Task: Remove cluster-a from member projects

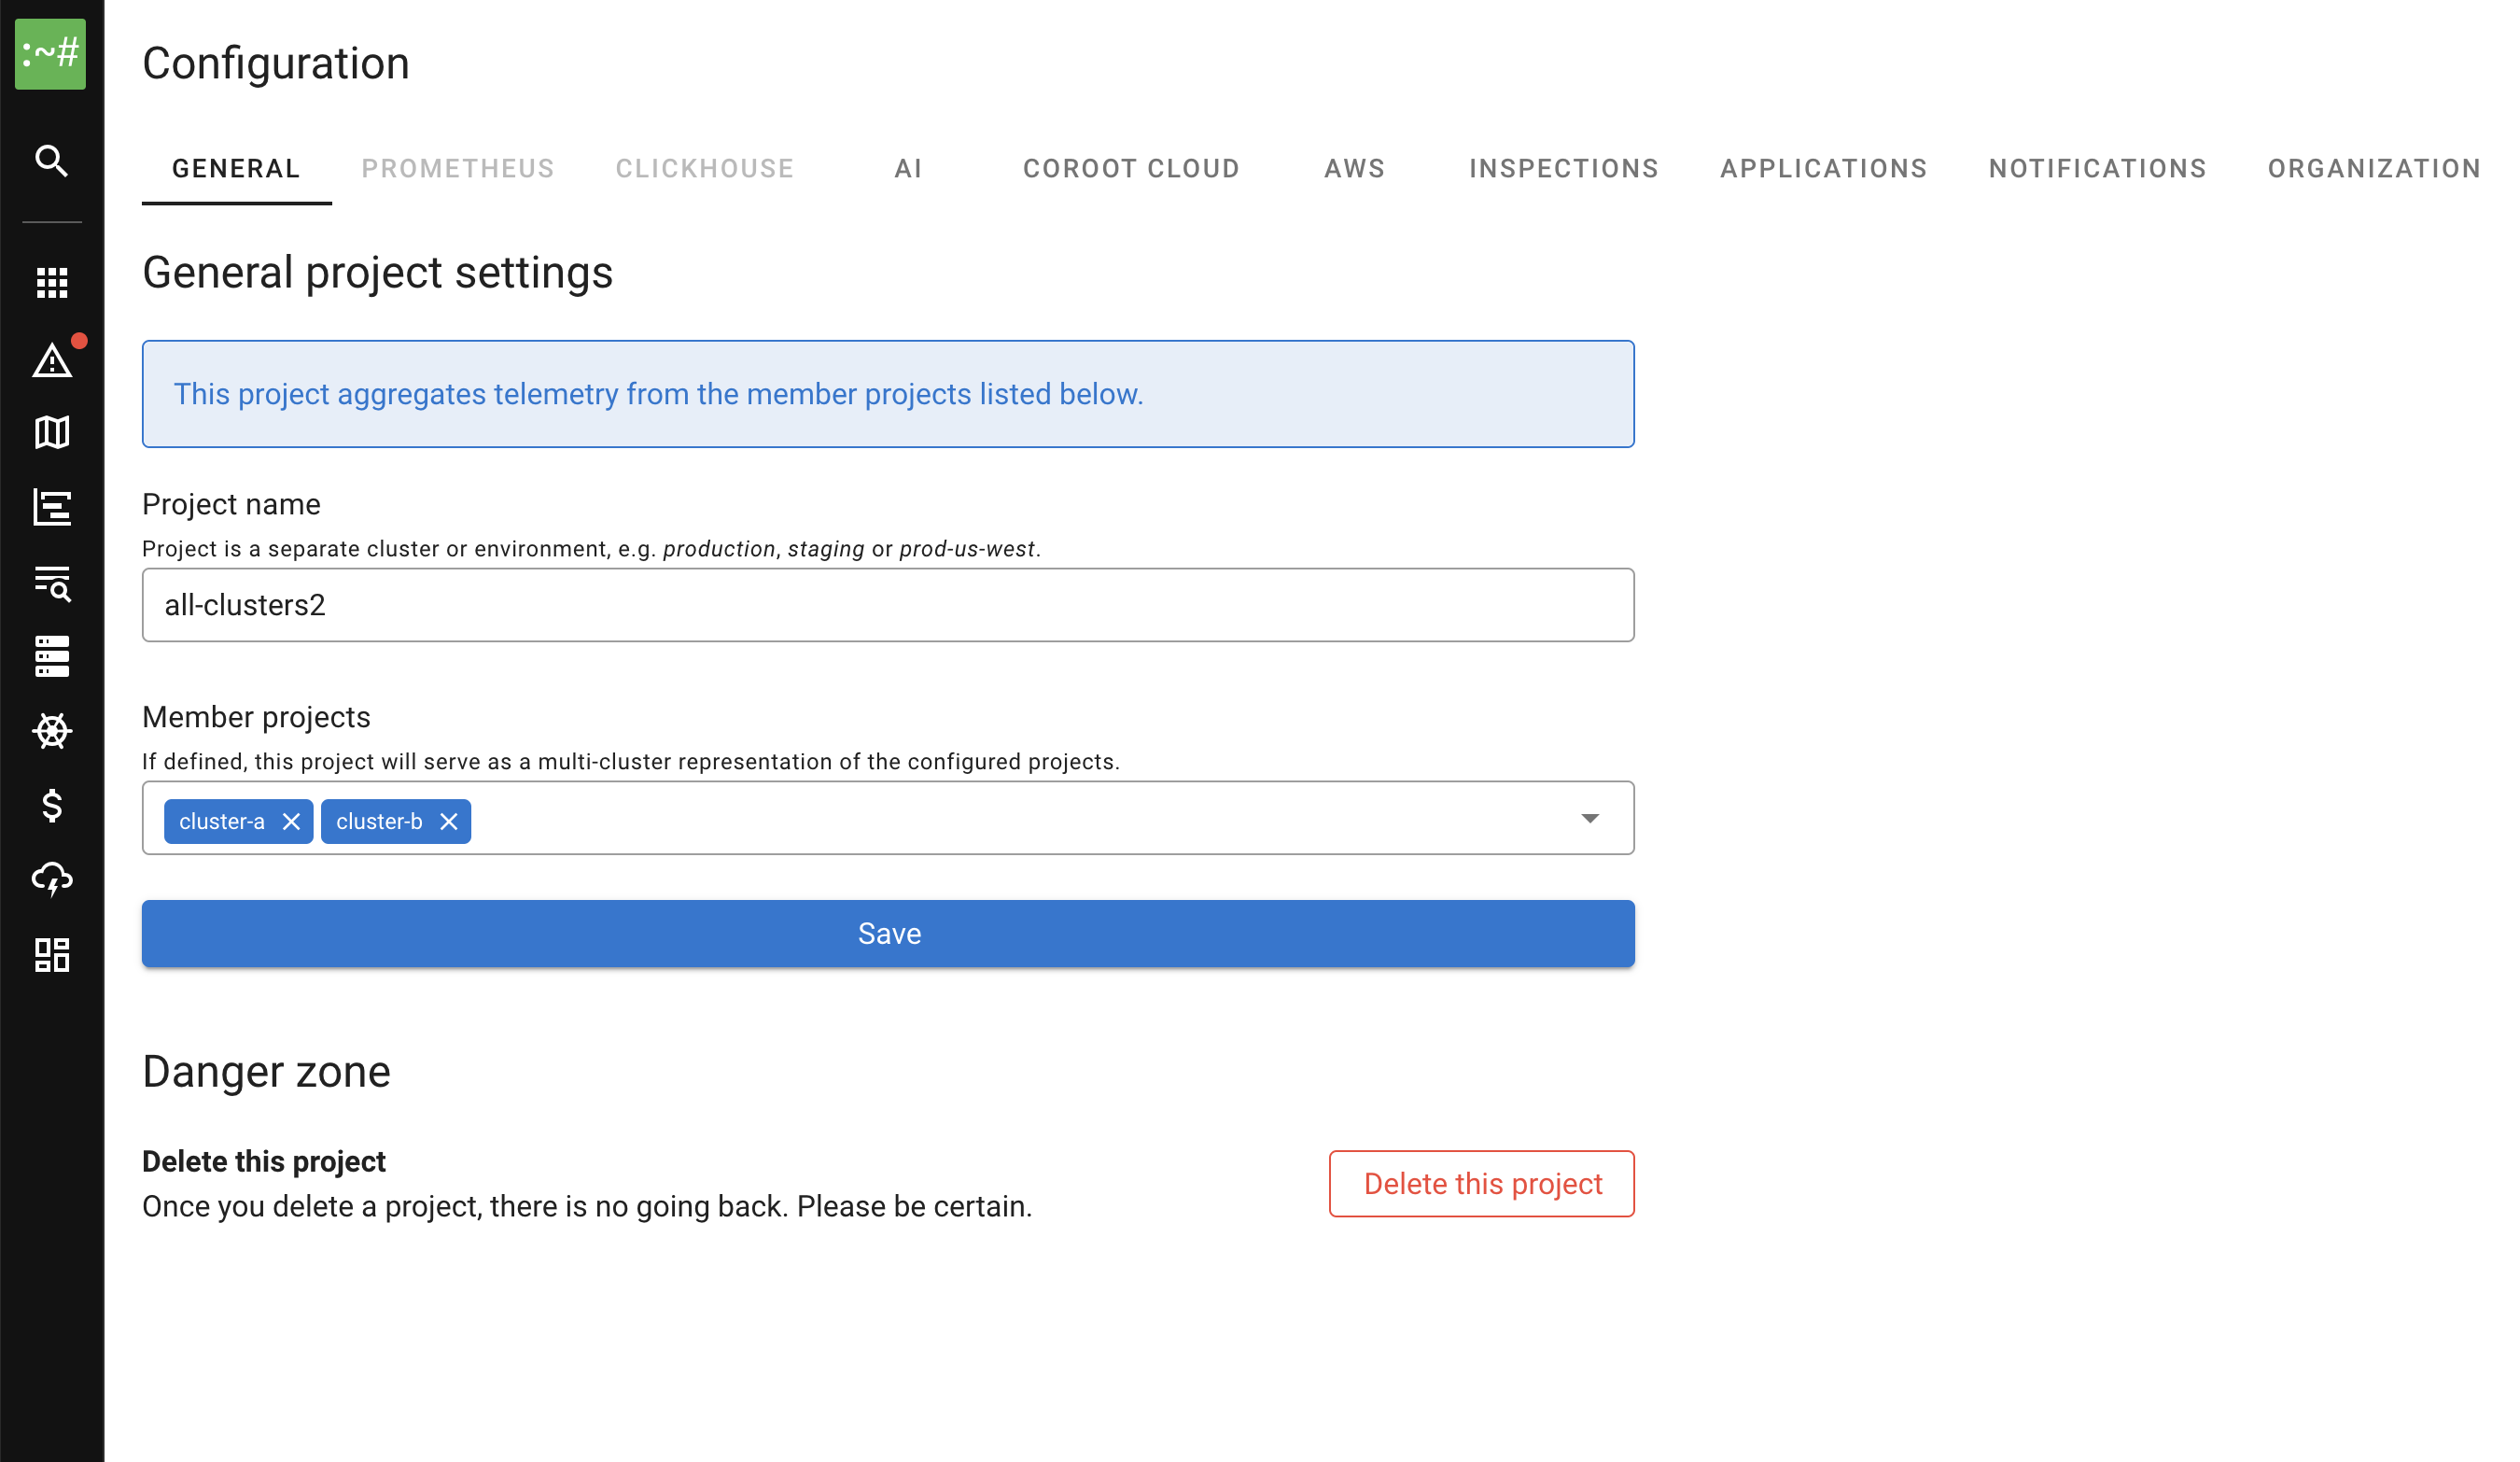Action: point(291,822)
